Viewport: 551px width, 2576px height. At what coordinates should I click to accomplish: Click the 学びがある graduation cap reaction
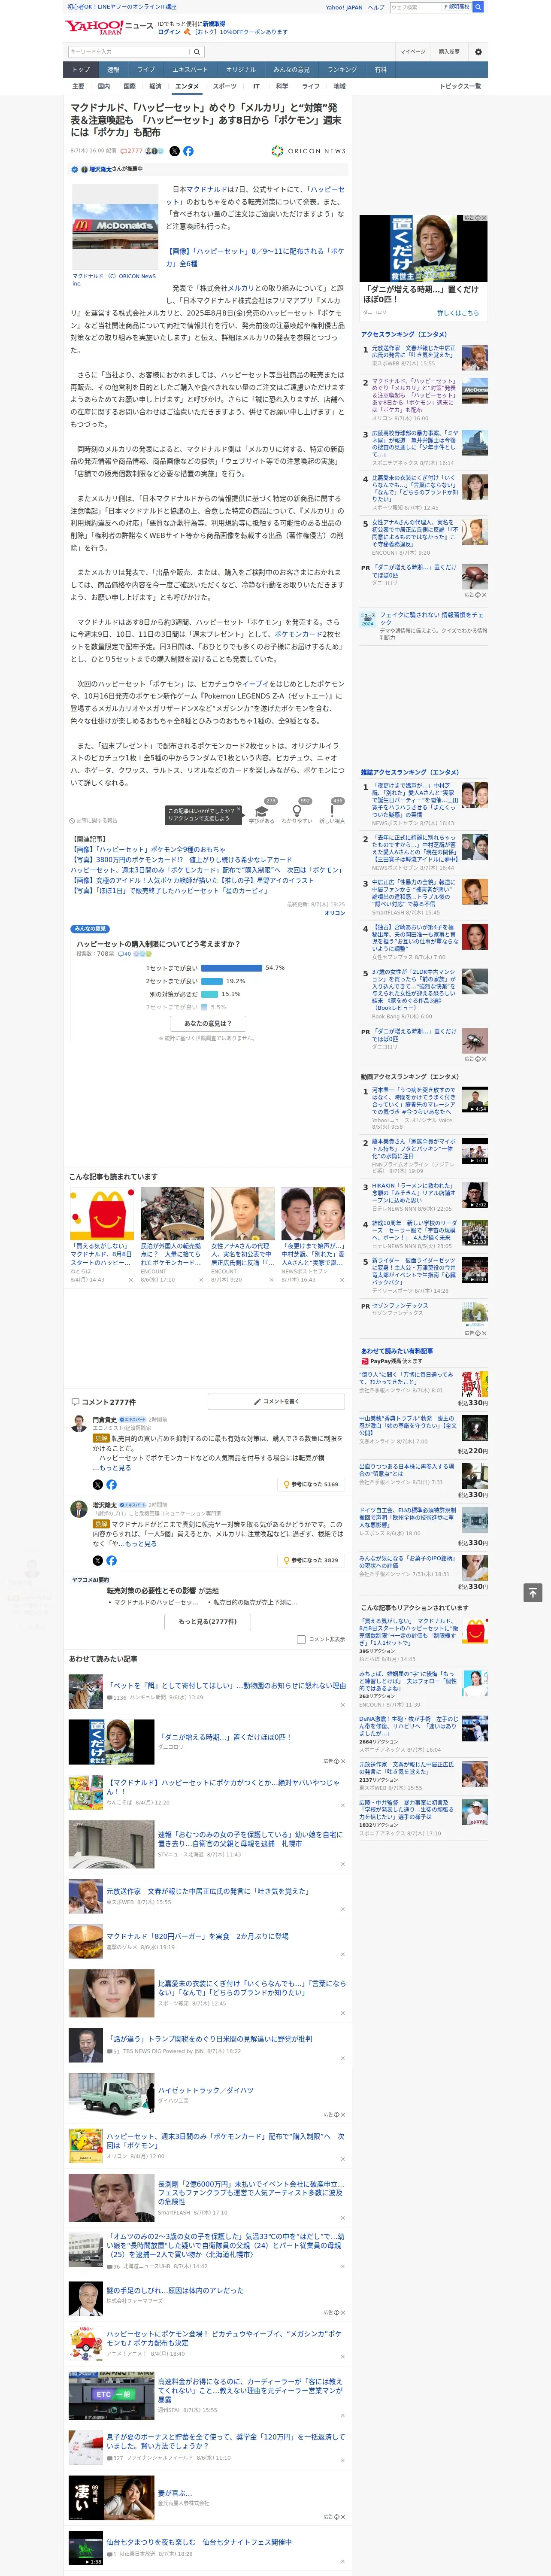click(x=262, y=811)
